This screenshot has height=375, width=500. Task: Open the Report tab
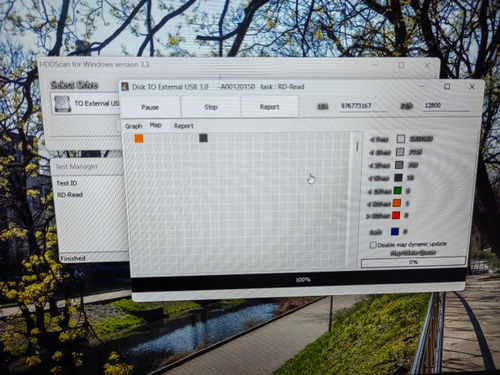tap(183, 126)
